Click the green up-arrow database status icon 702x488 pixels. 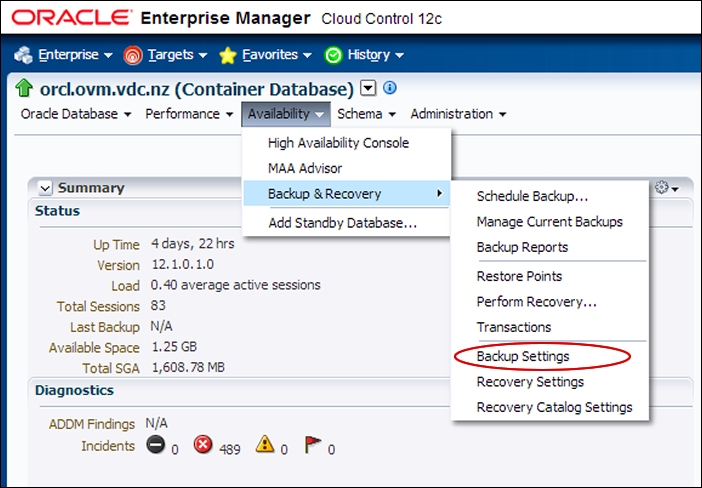24,88
